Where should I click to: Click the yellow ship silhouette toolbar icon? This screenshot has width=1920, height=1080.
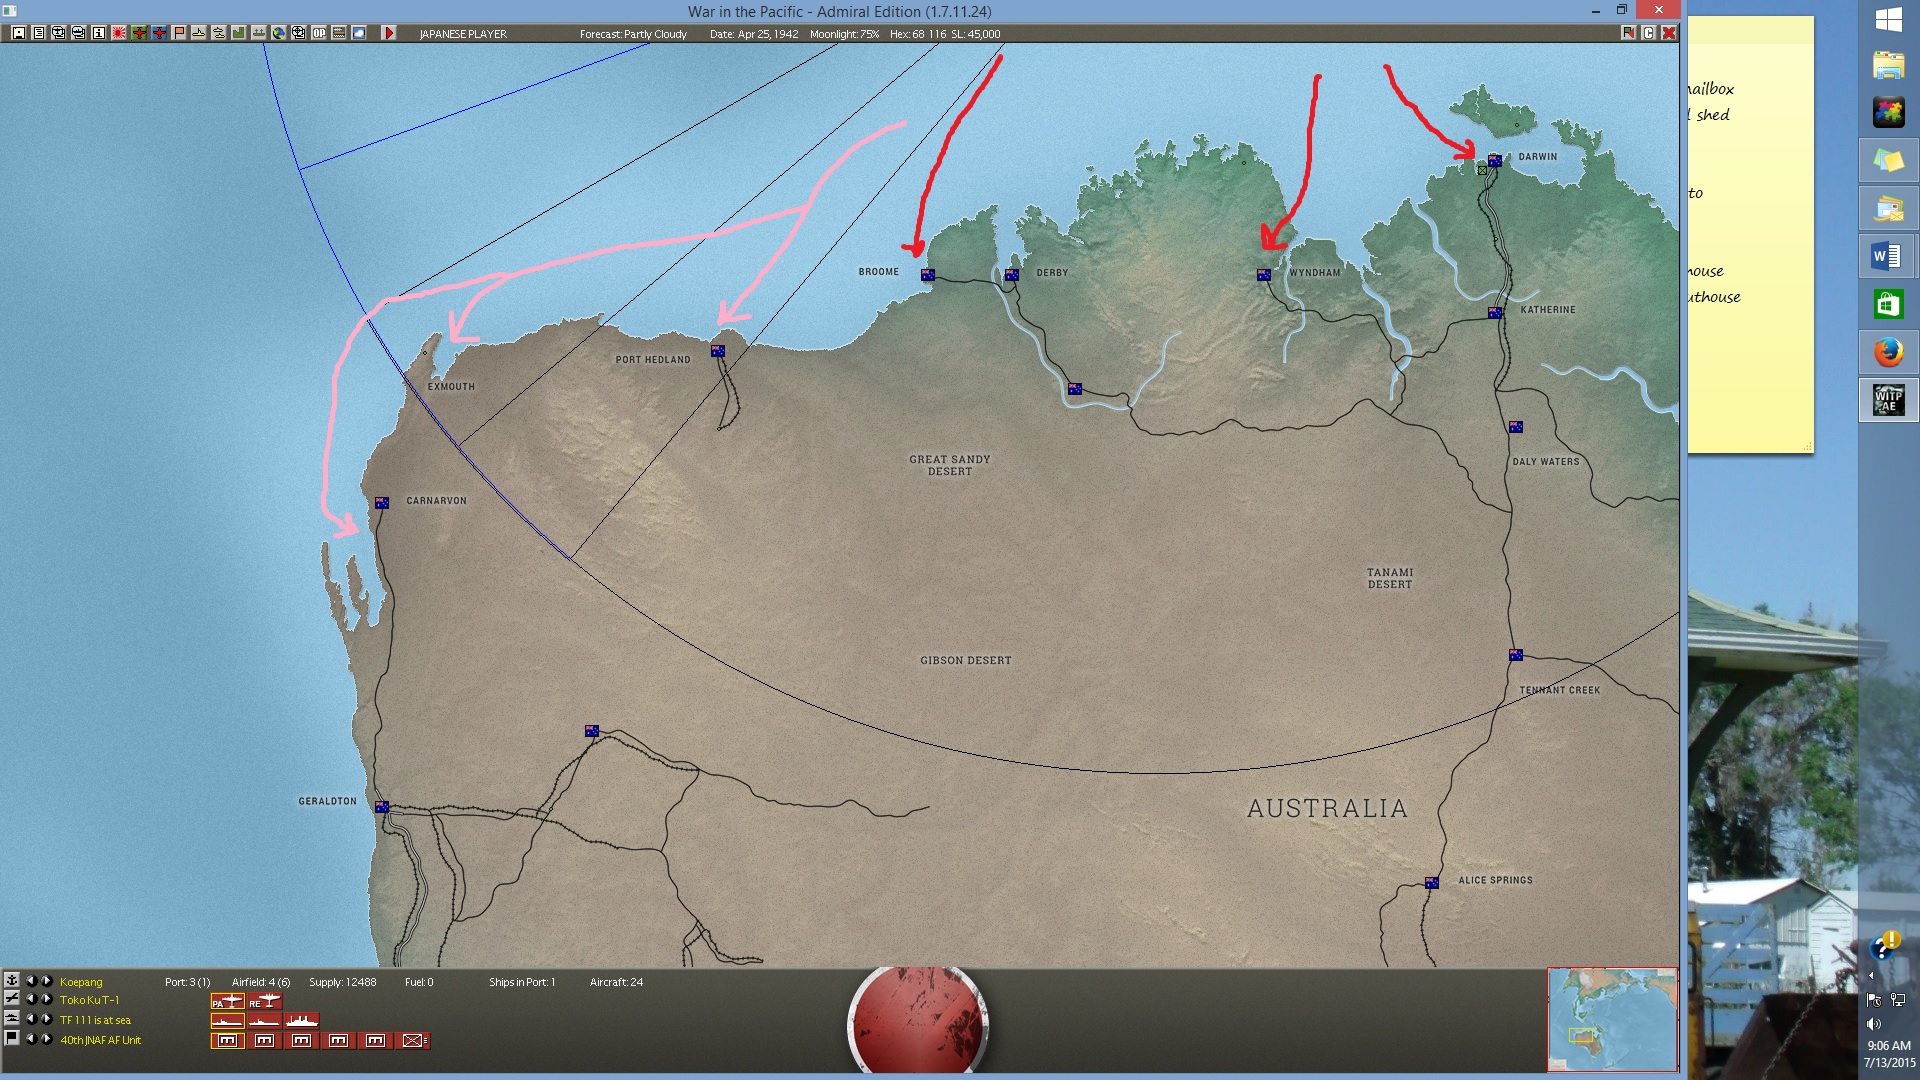(x=199, y=33)
